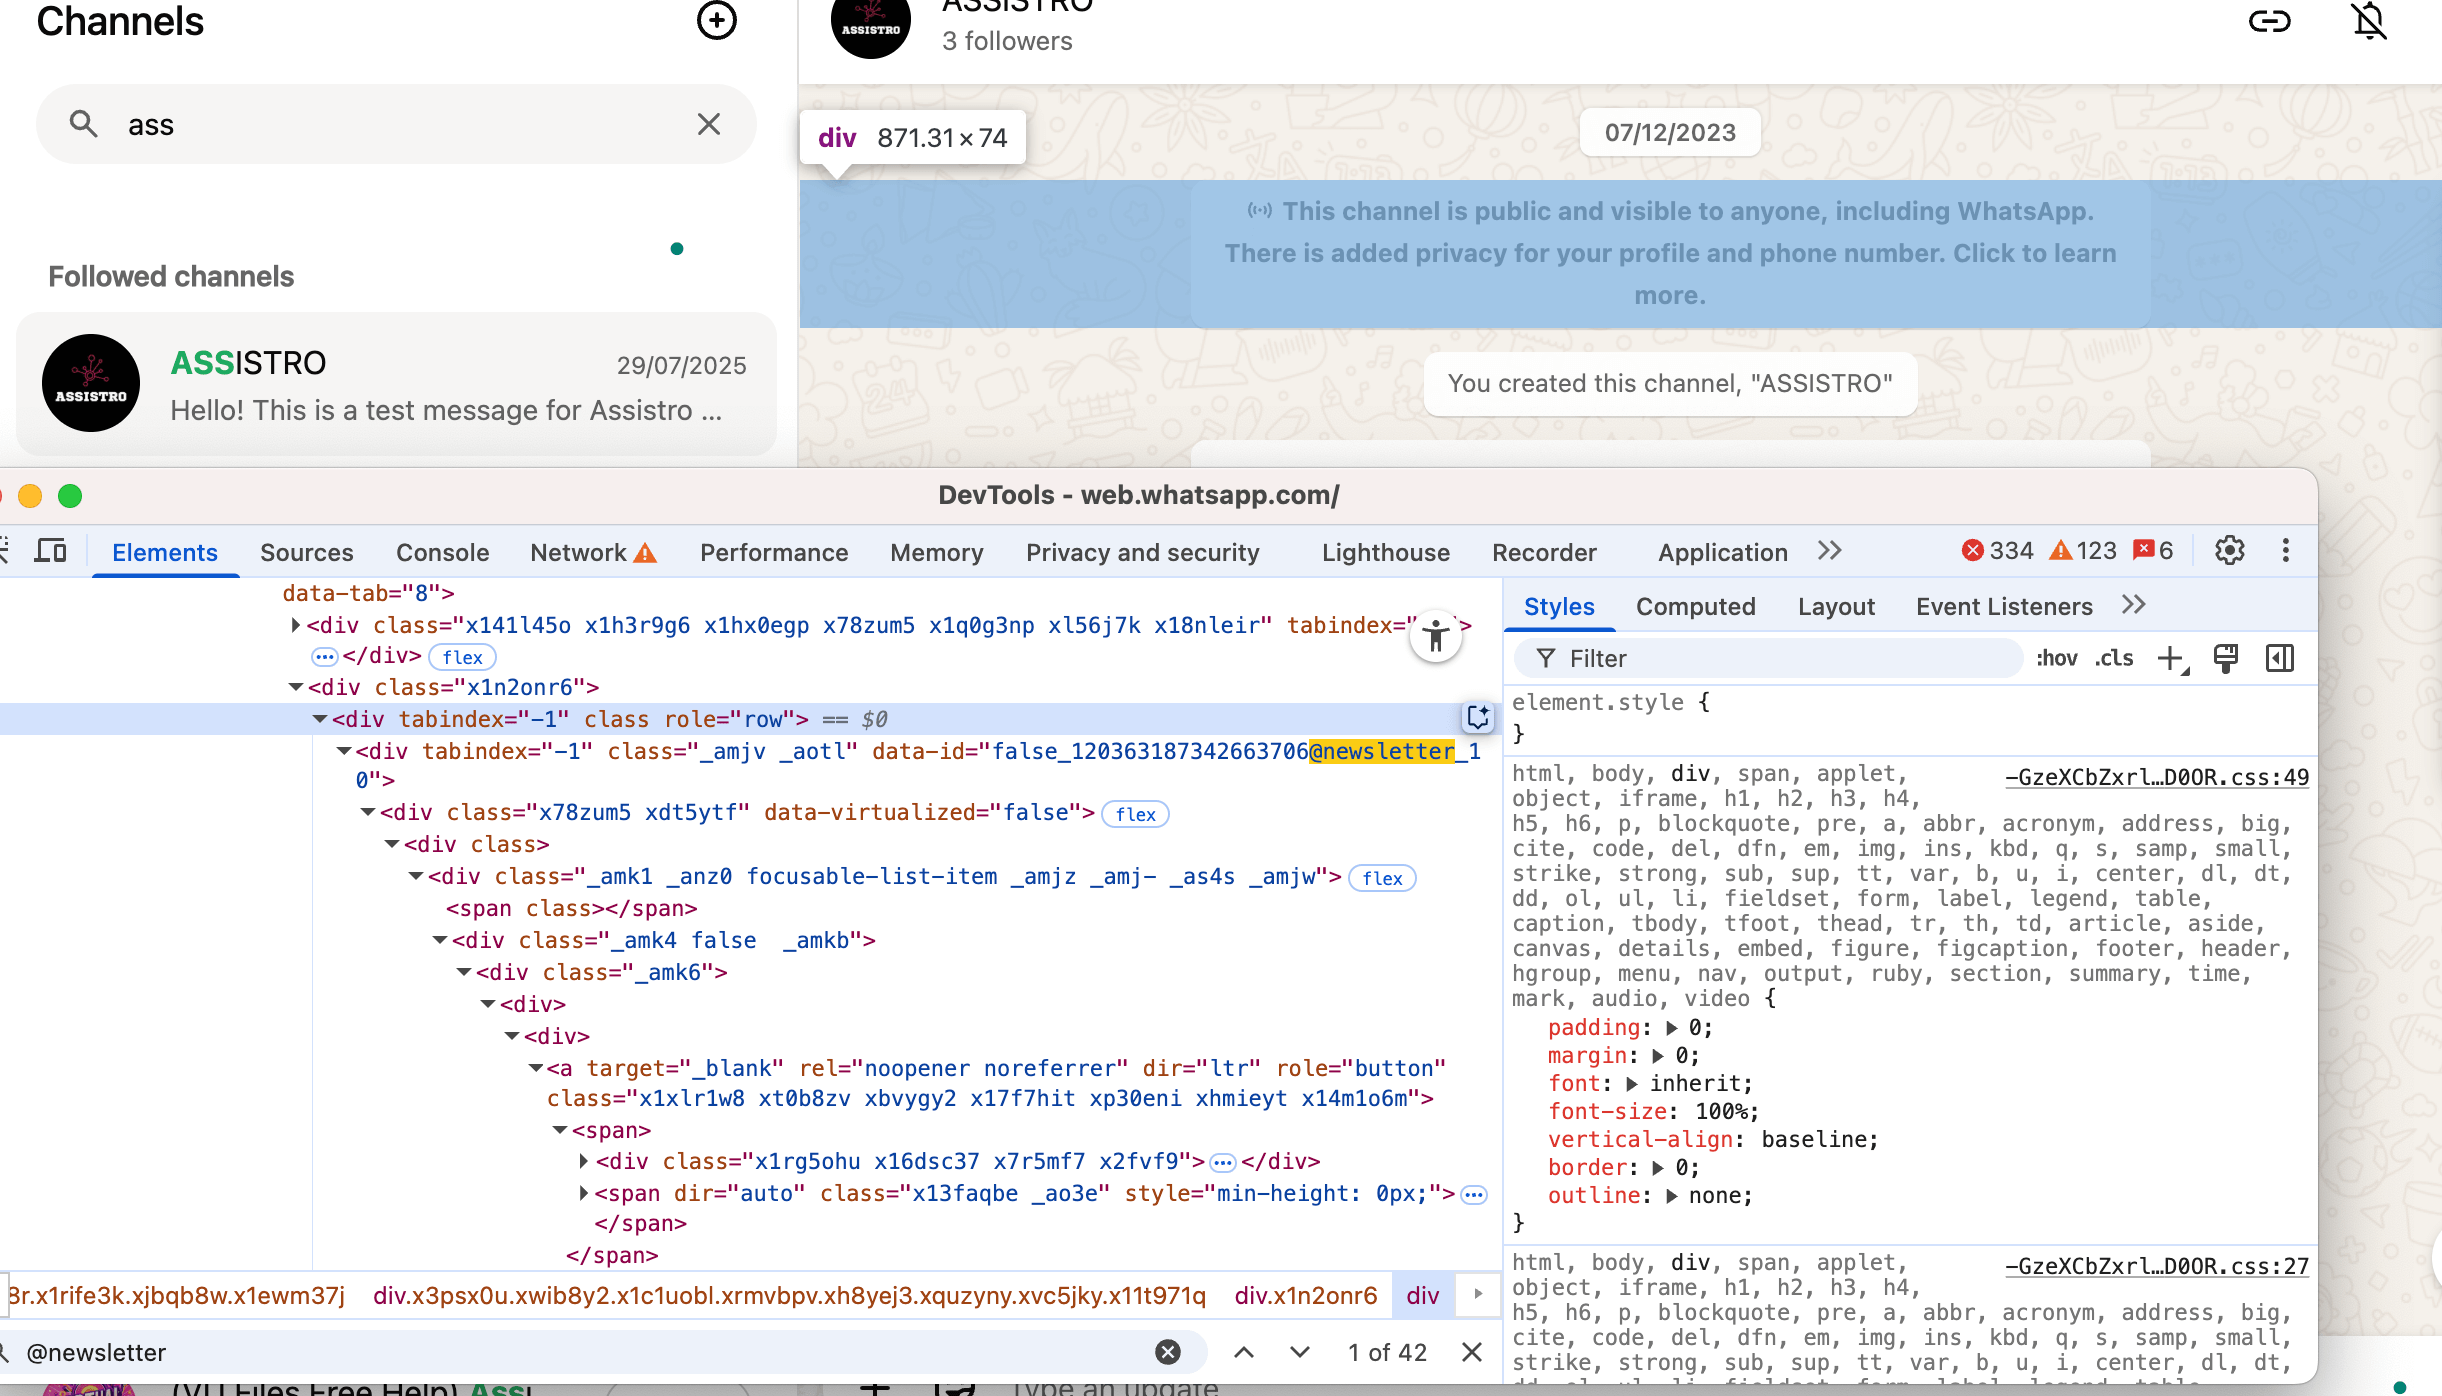The height and width of the screenshot is (1396, 2442).
Task: Show more styles sidebar tabs
Action: (2134, 605)
